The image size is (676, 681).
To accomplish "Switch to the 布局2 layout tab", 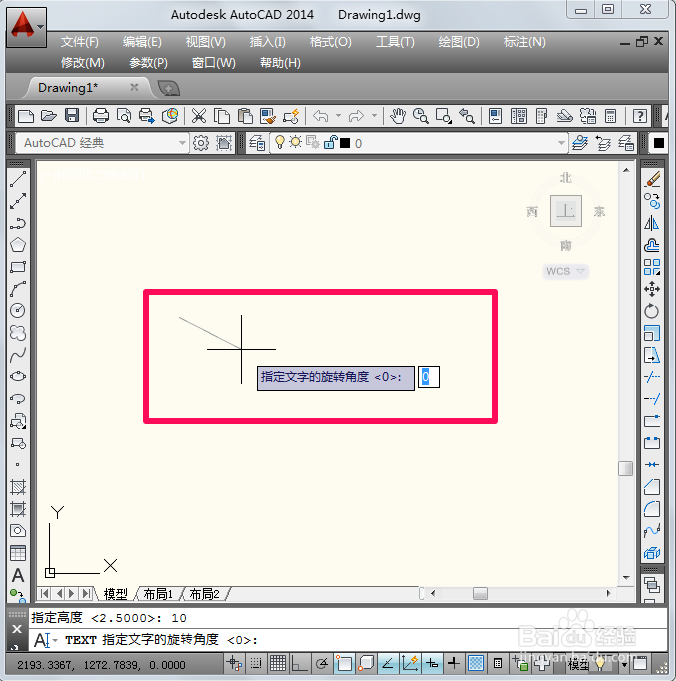I will (x=204, y=594).
